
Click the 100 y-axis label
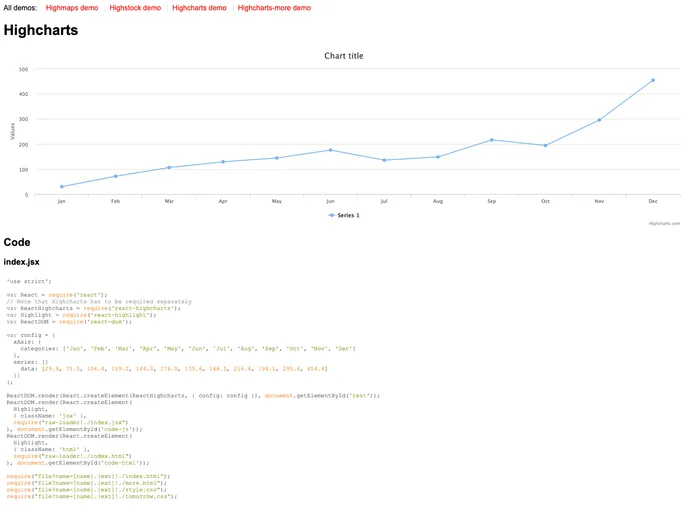point(24,169)
